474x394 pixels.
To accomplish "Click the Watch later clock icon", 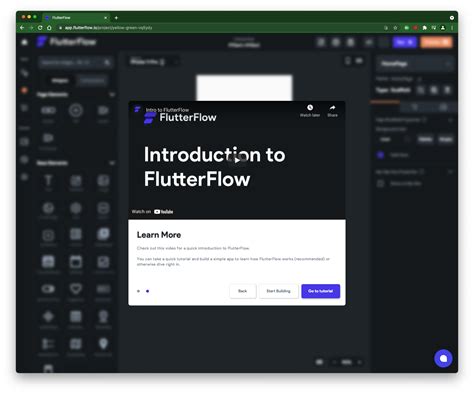I will [x=310, y=107].
